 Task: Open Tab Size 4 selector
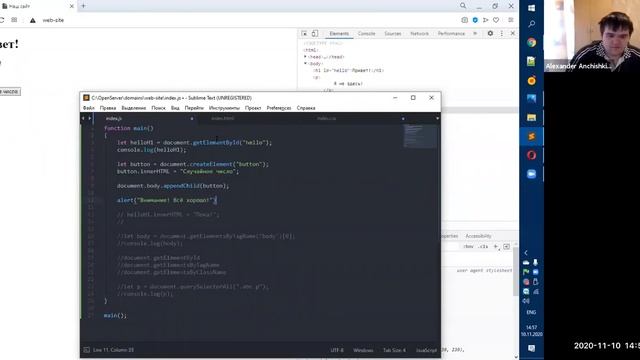click(394, 350)
